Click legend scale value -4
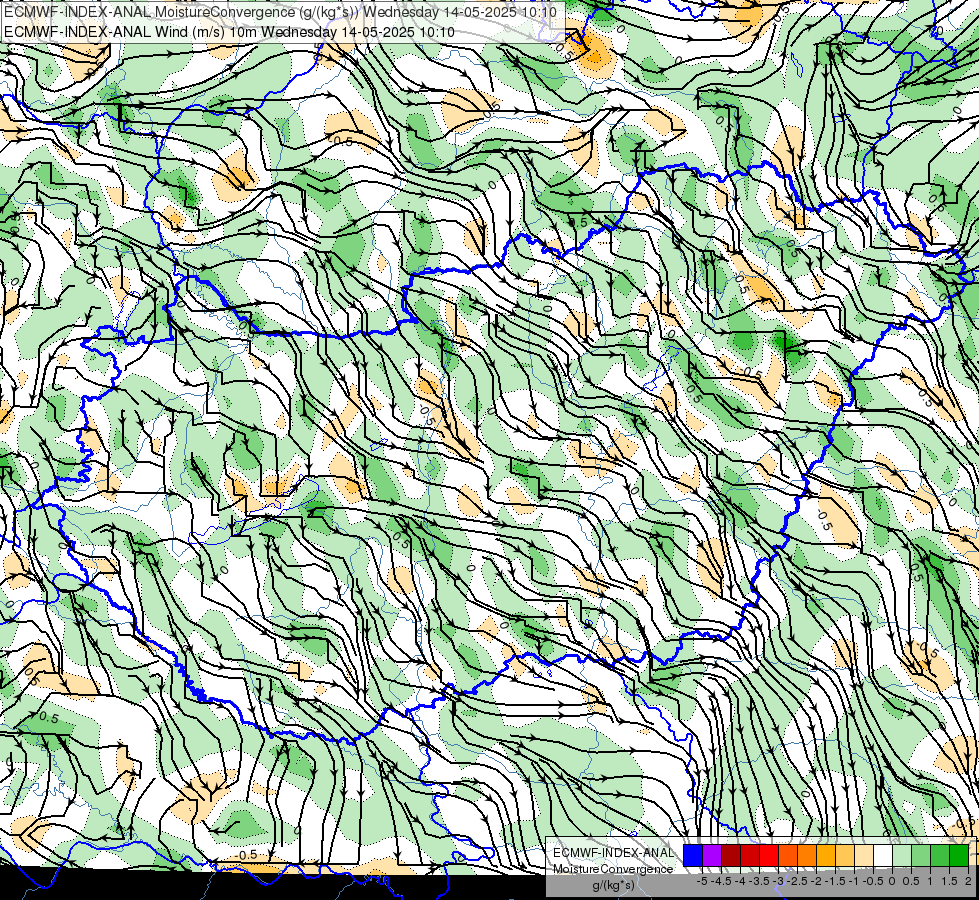 [x=740, y=881]
